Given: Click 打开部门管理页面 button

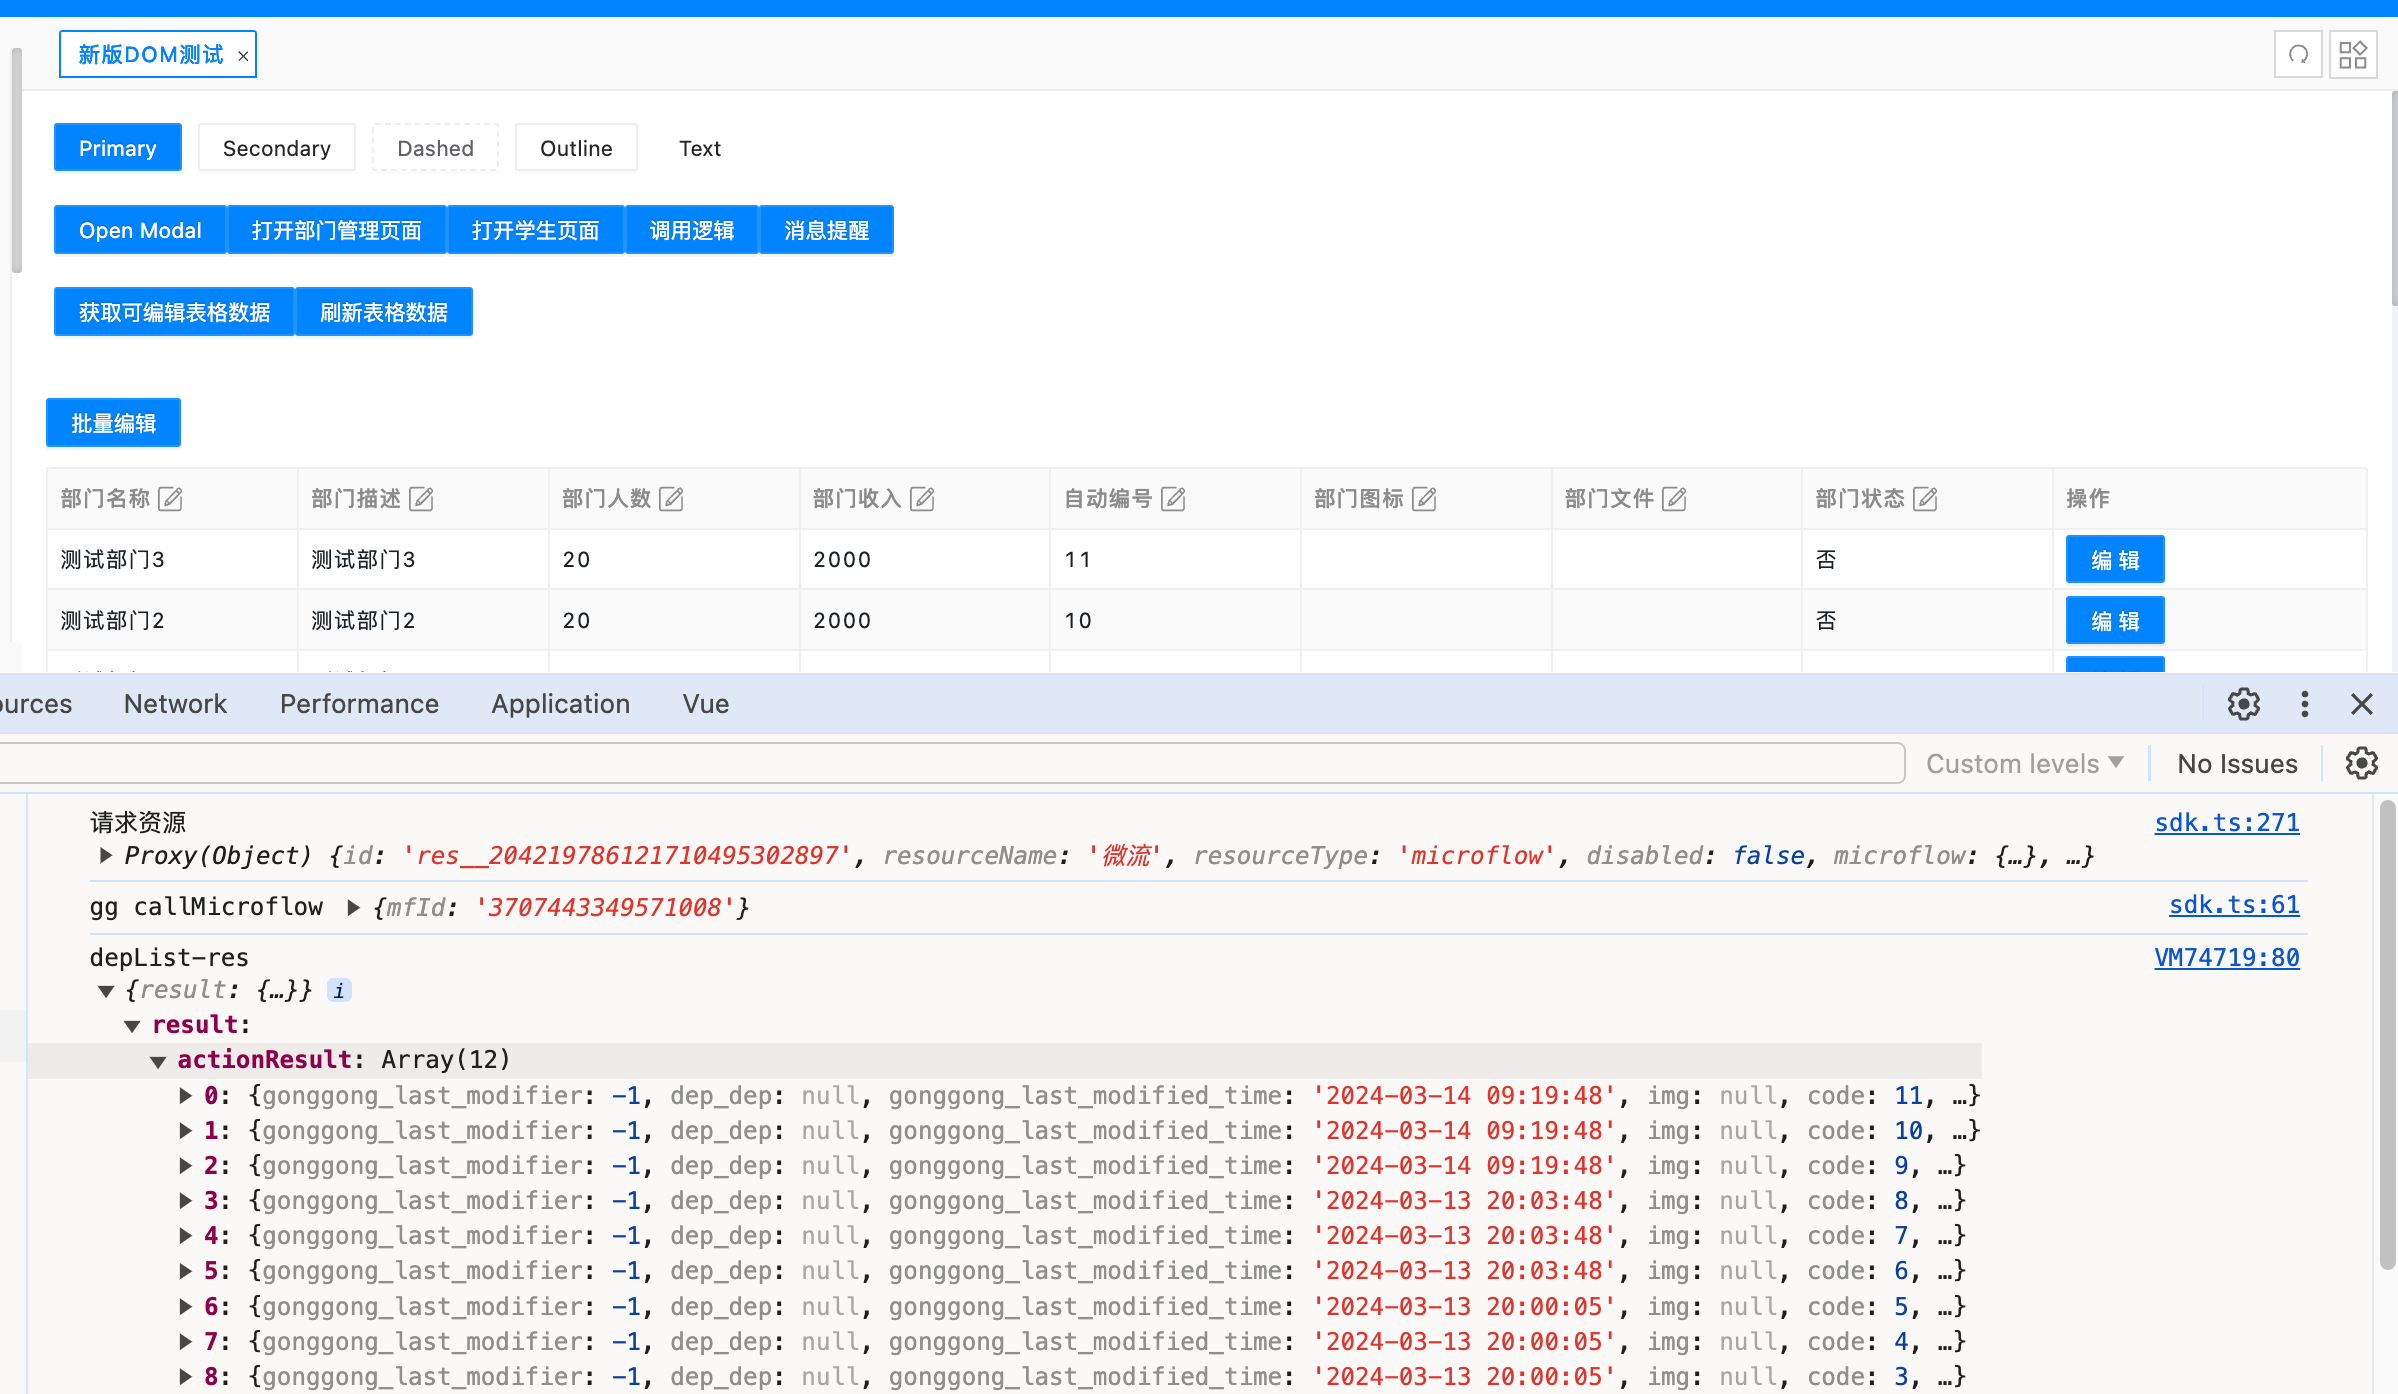Looking at the screenshot, I should 337,230.
